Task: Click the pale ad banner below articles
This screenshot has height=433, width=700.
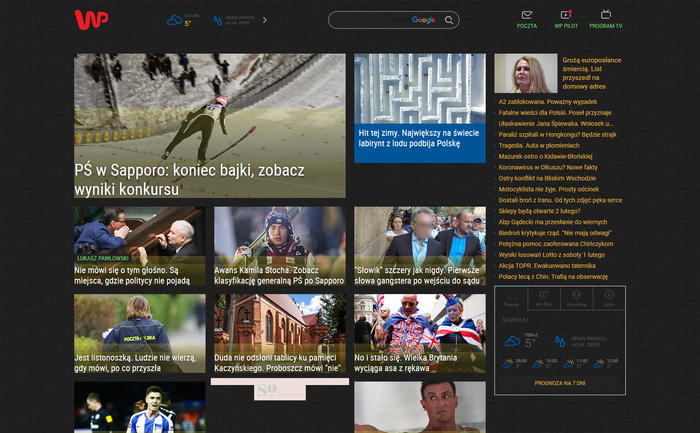Action: (x=280, y=388)
